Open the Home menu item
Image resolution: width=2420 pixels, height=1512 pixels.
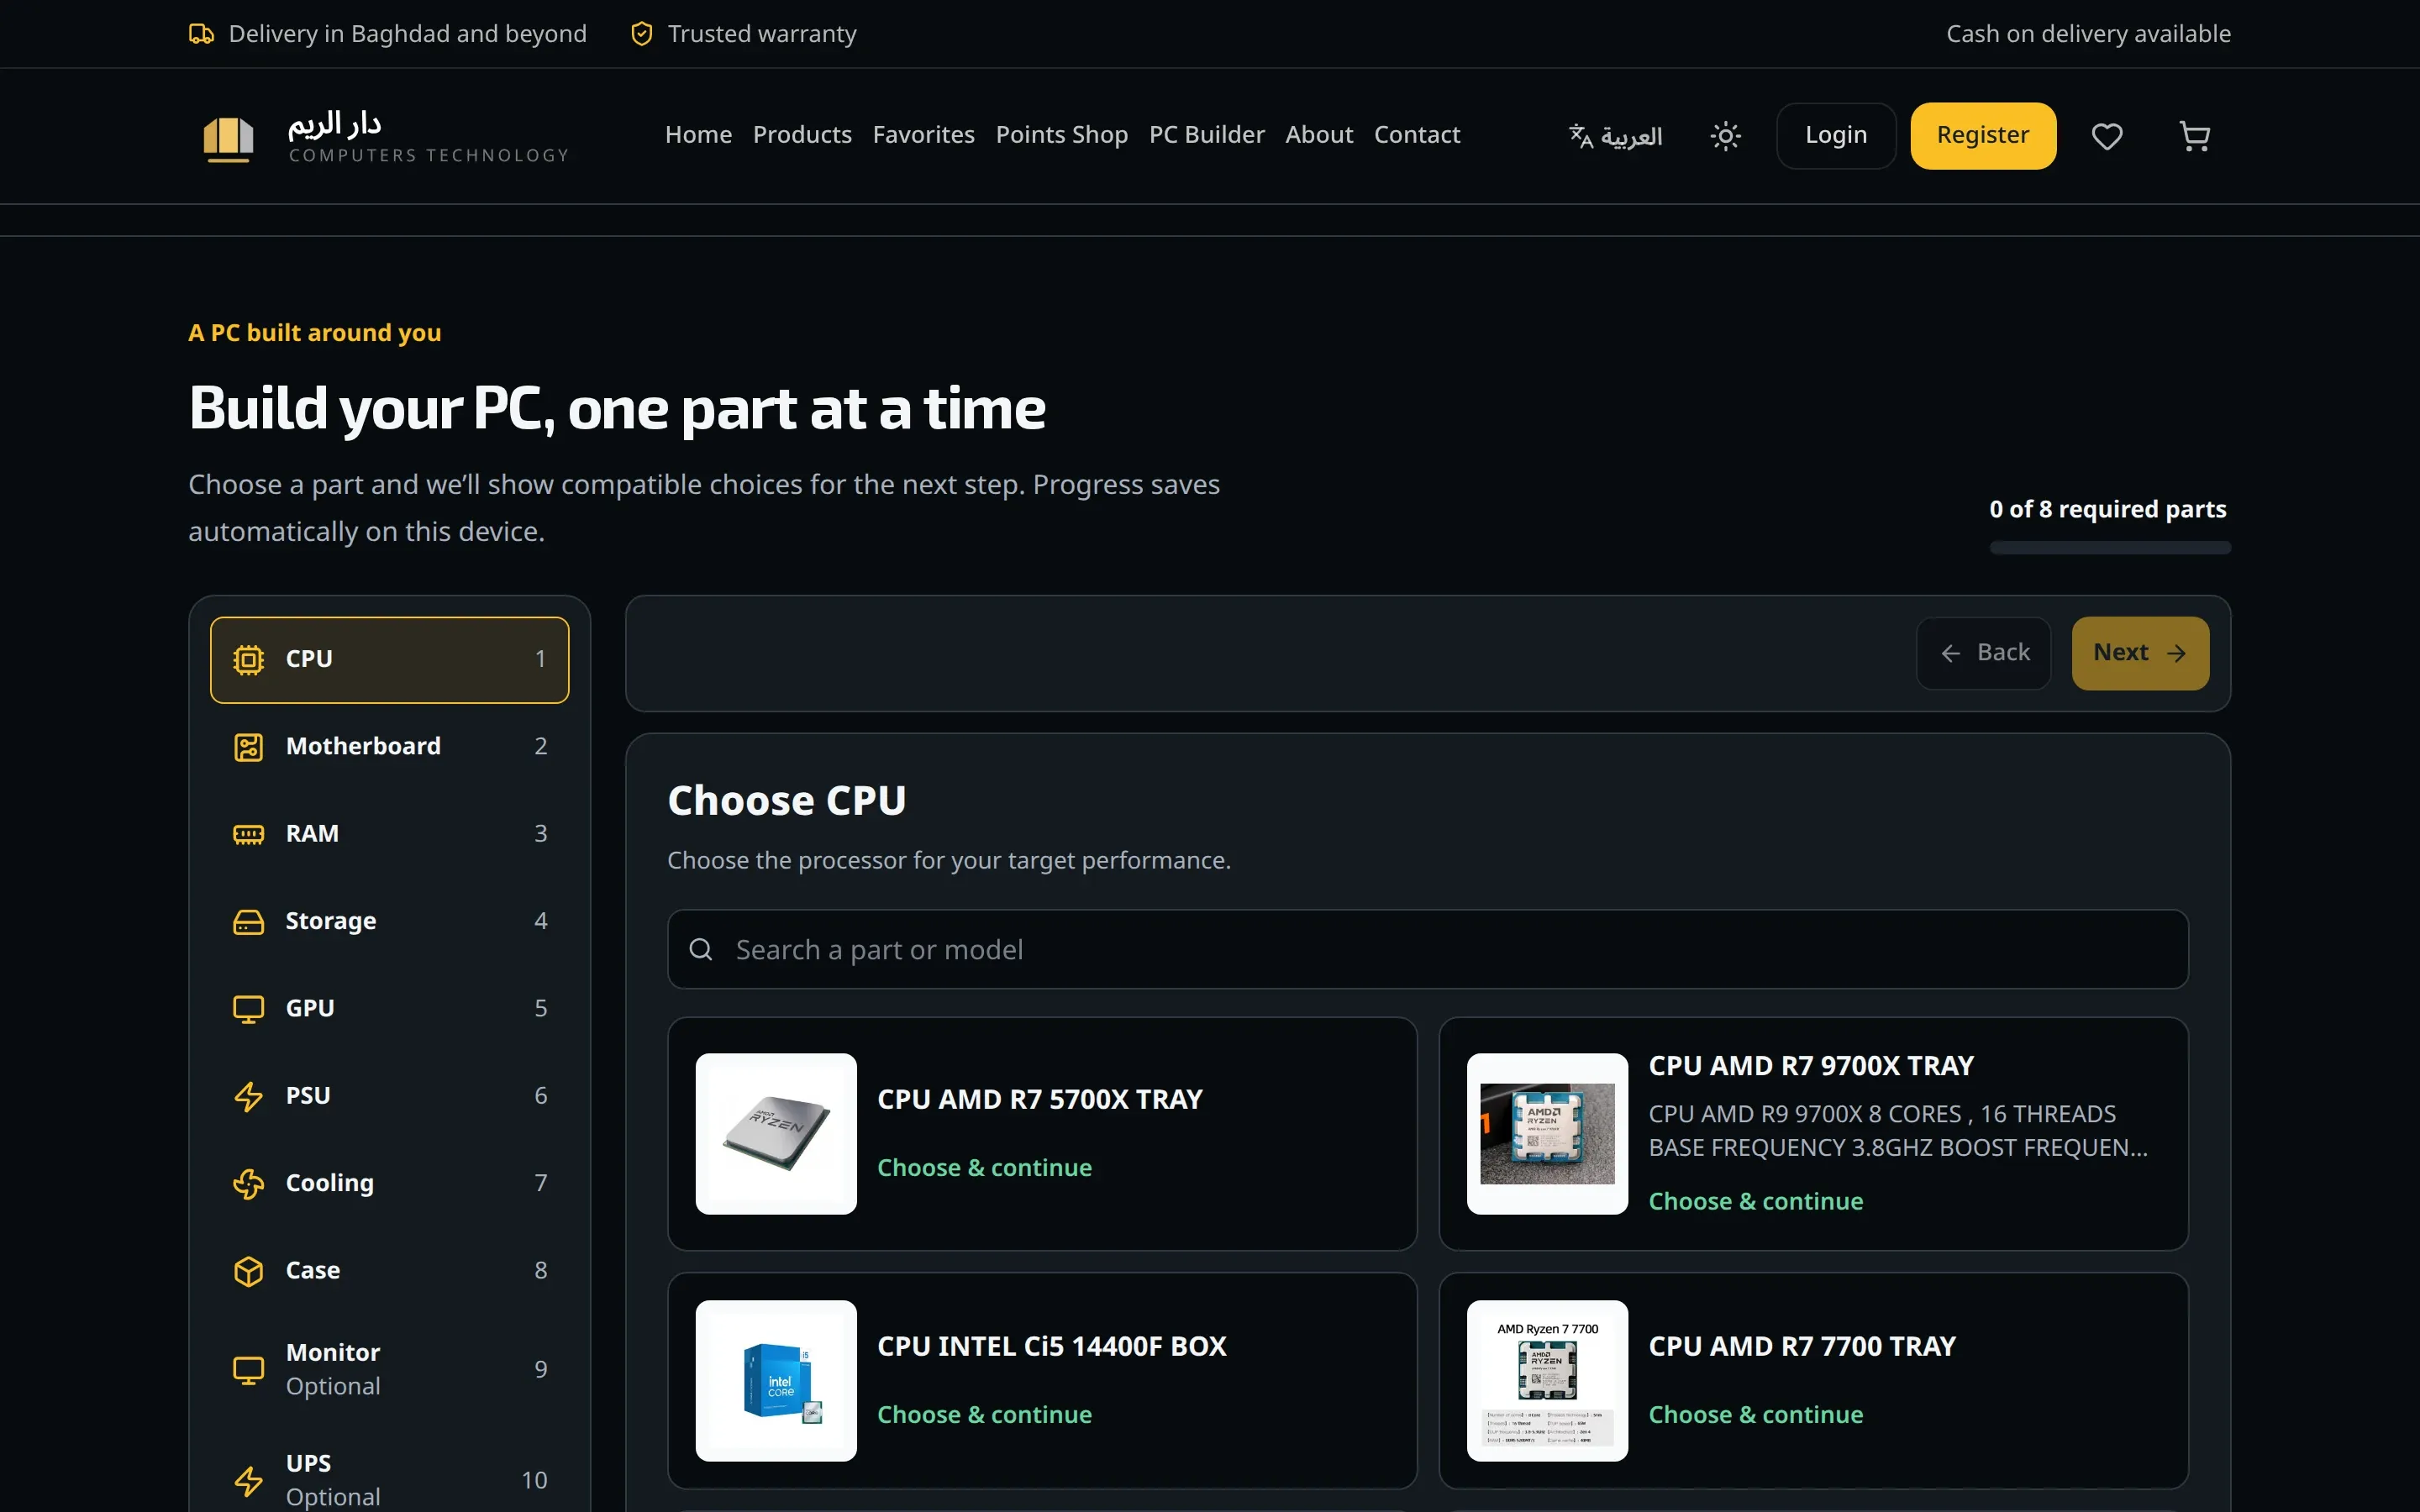(x=698, y=135)
